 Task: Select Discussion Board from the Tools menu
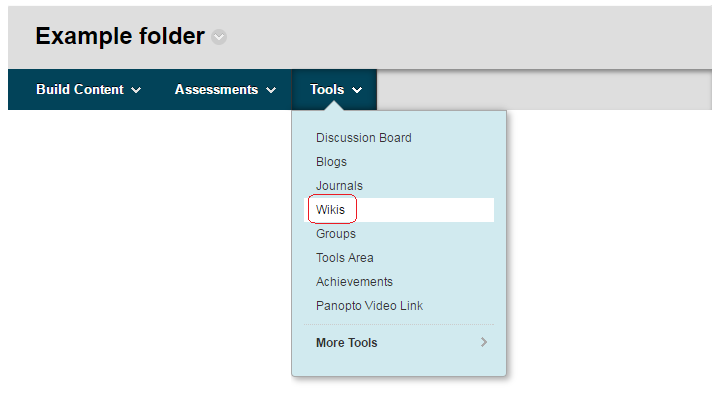pos(364,138)
